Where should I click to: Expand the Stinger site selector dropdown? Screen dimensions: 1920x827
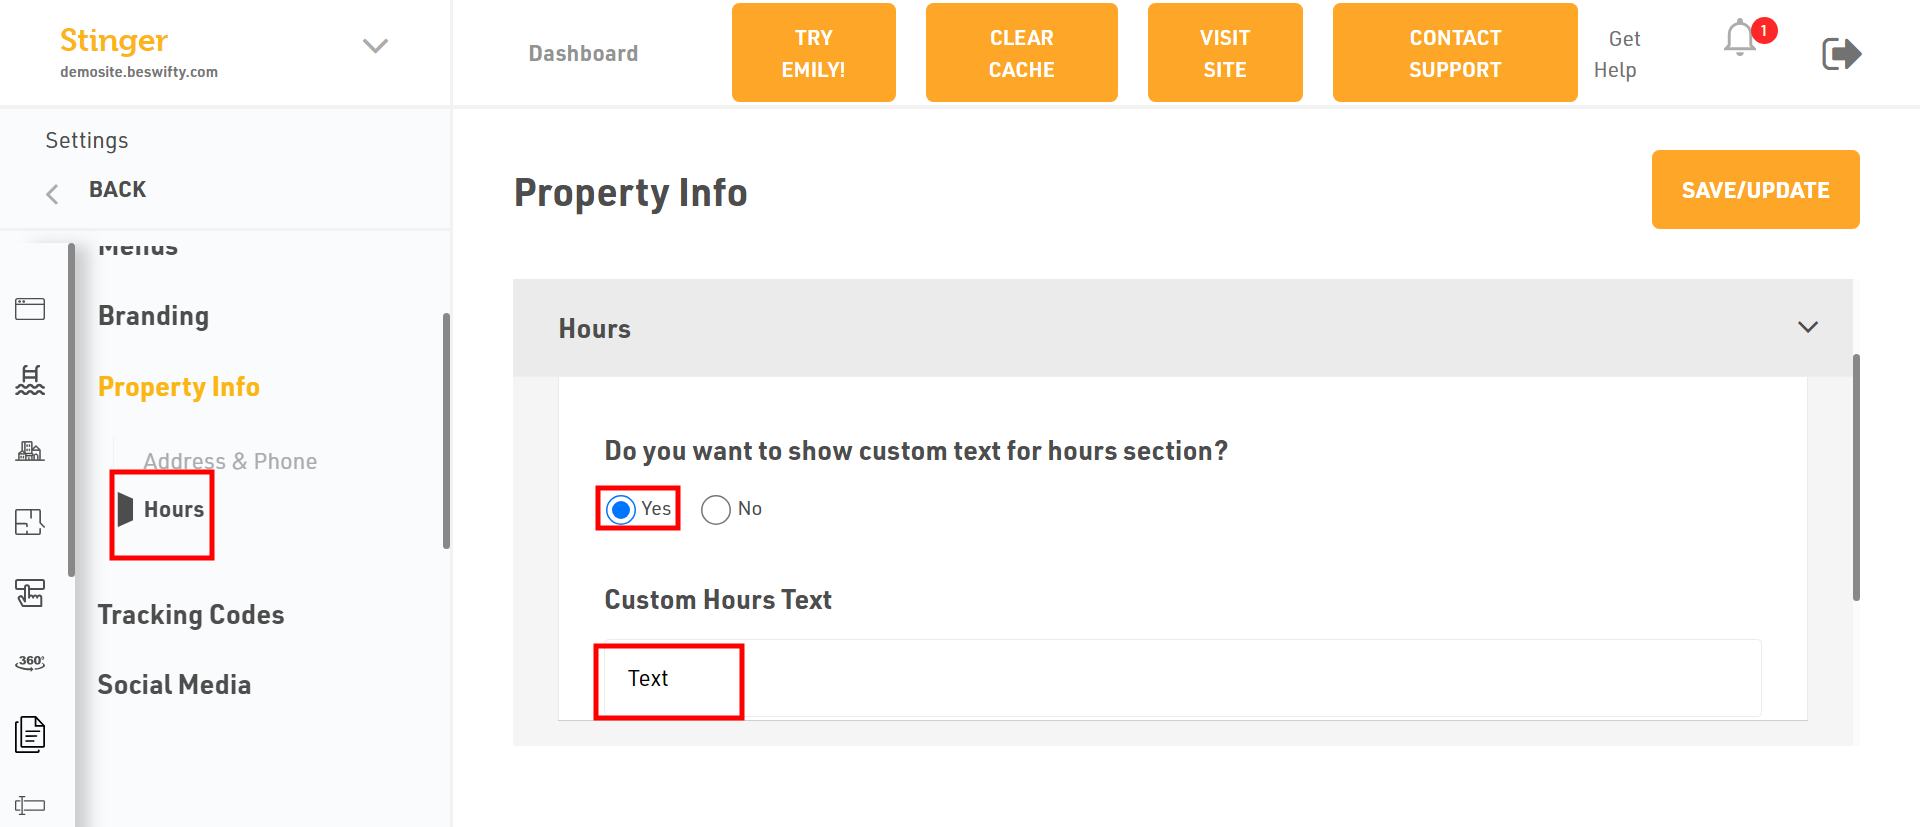coord(375,46)
